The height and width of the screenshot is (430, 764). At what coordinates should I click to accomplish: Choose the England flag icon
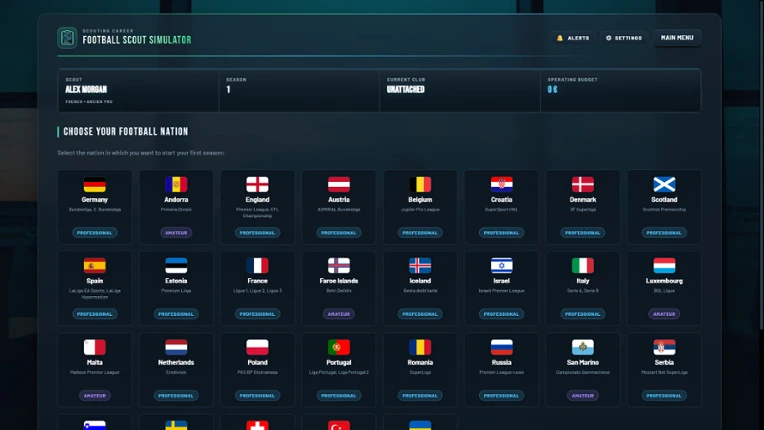tap(257, 185)
